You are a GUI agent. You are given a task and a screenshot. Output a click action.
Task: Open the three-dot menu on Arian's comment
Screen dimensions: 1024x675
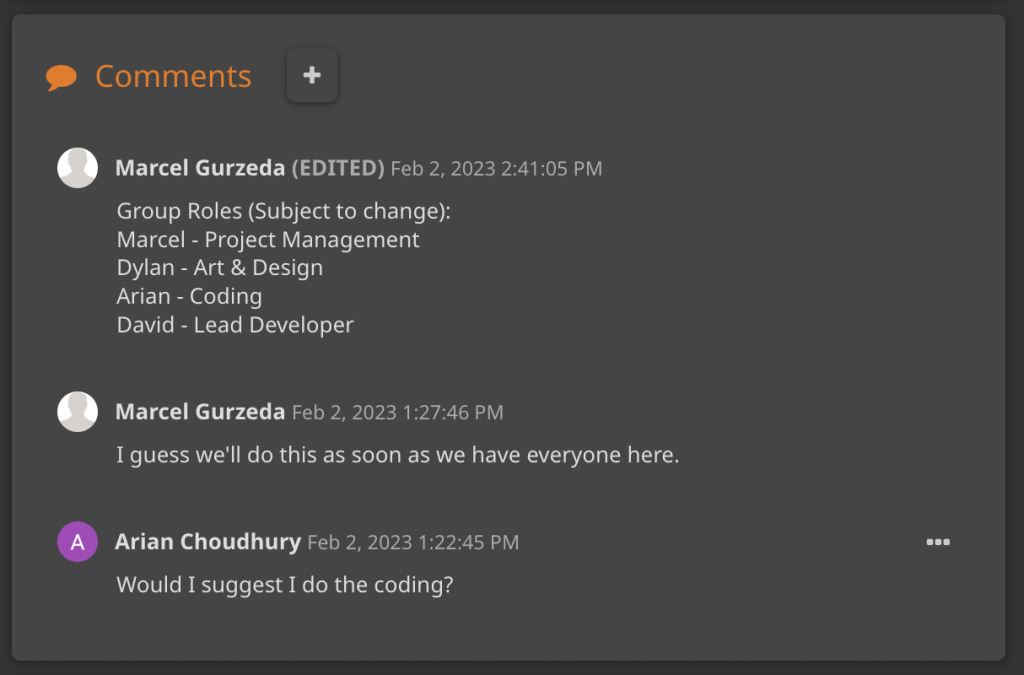[x=938, y=542]
